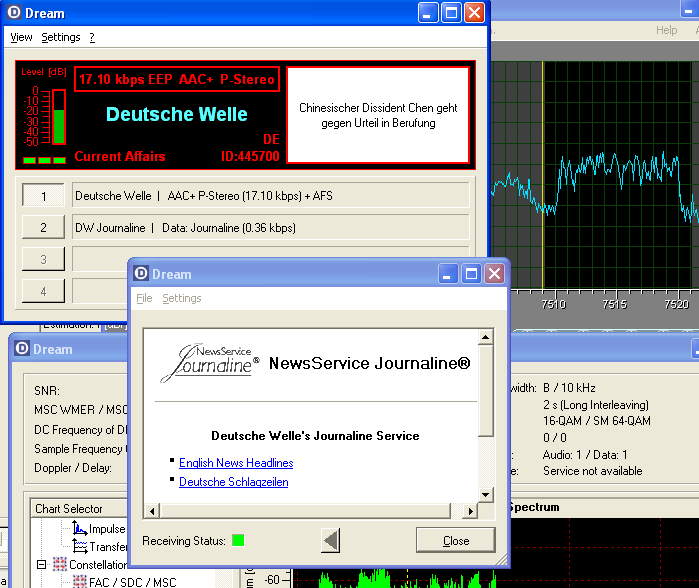The width and height of the screenshot is (699, 588).
Task: Select service button 1
Action: point(43,195)
